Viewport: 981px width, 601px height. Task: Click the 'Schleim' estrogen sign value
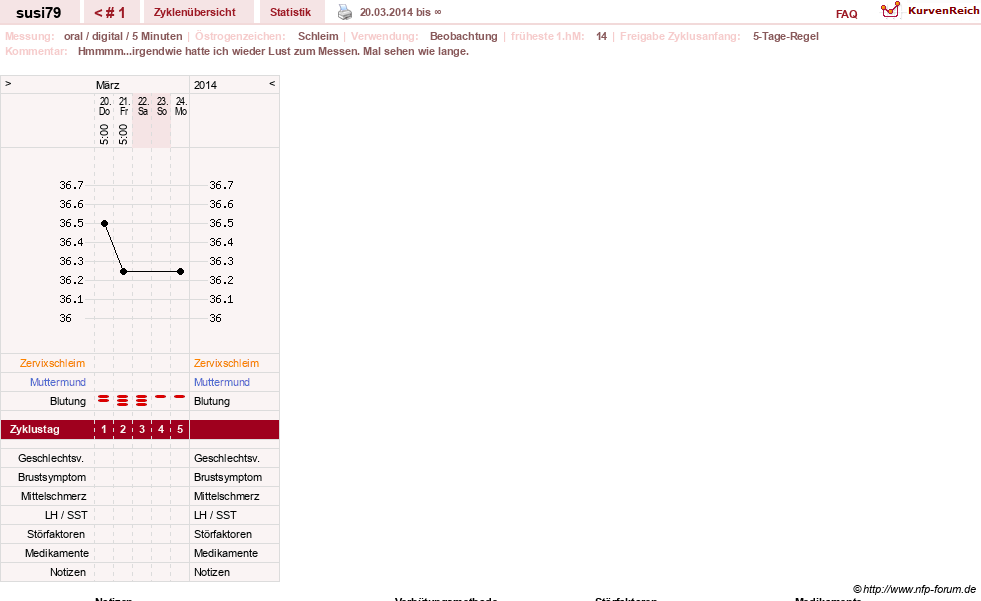point(318,36)
